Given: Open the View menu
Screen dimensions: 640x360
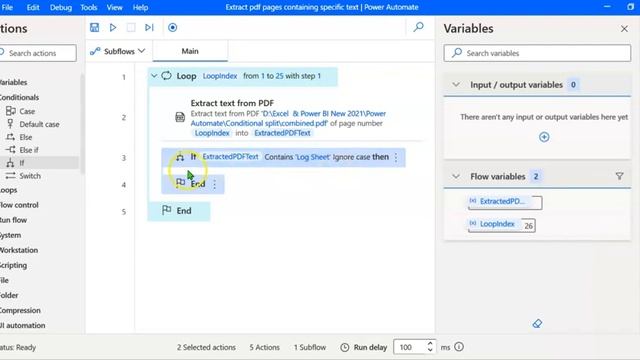Looking at the screenshot, I should coord(115,7).
